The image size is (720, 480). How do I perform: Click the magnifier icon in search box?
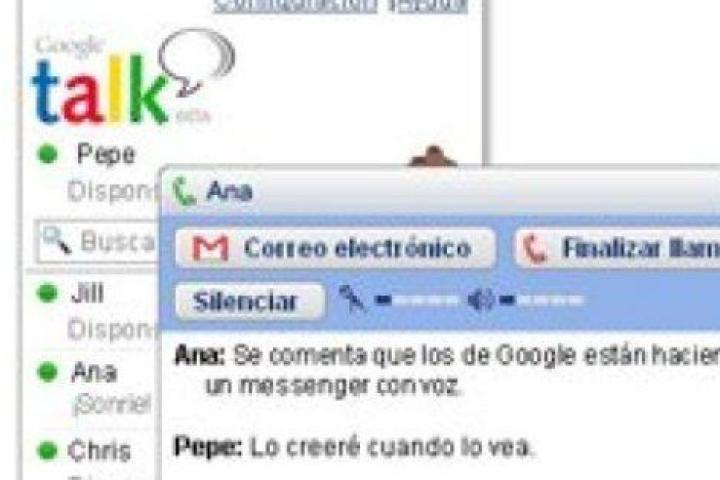57,241
